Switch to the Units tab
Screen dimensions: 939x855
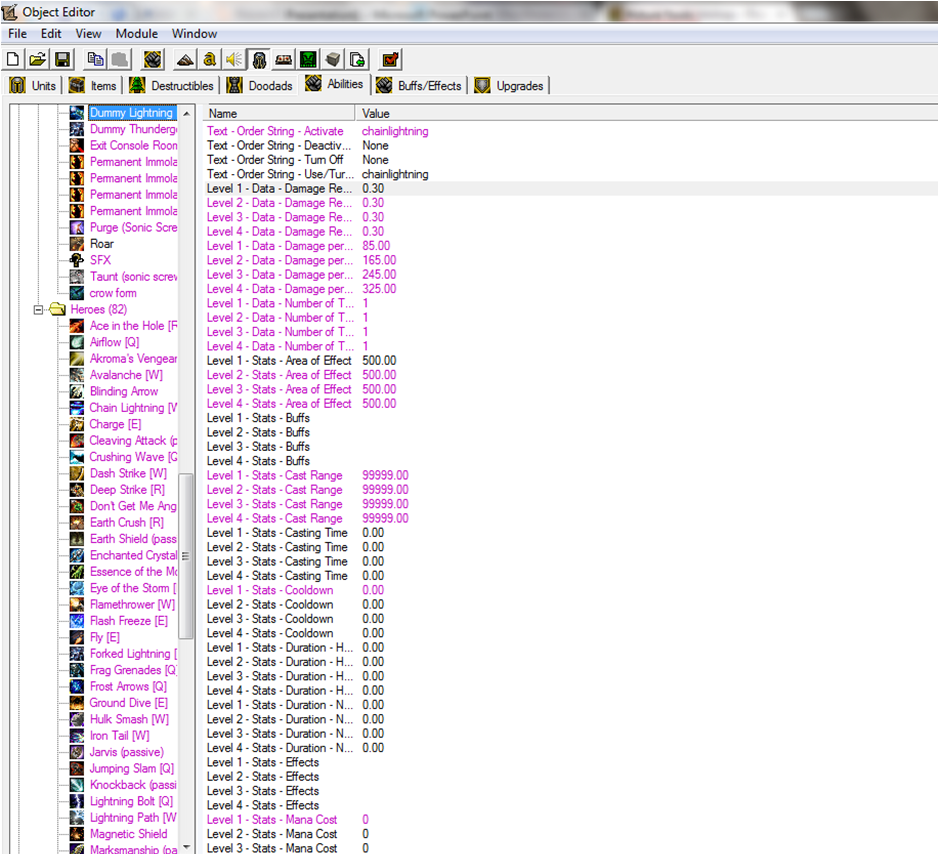coord(34,86)
